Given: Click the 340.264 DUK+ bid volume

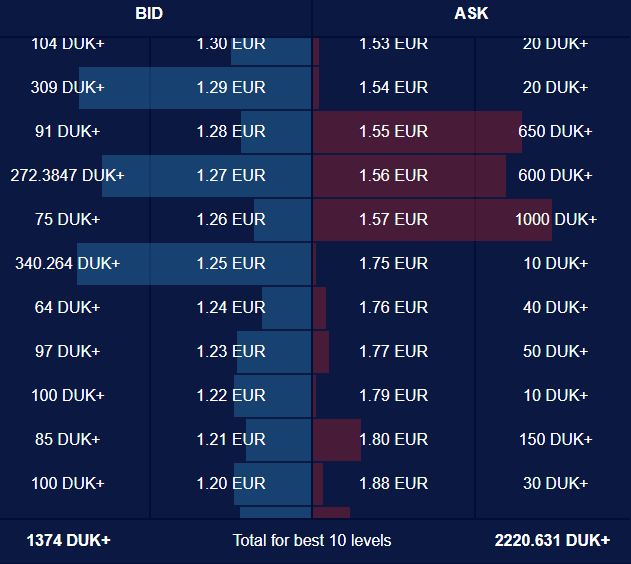Looking at the screenshot, I should click(68, 263).
